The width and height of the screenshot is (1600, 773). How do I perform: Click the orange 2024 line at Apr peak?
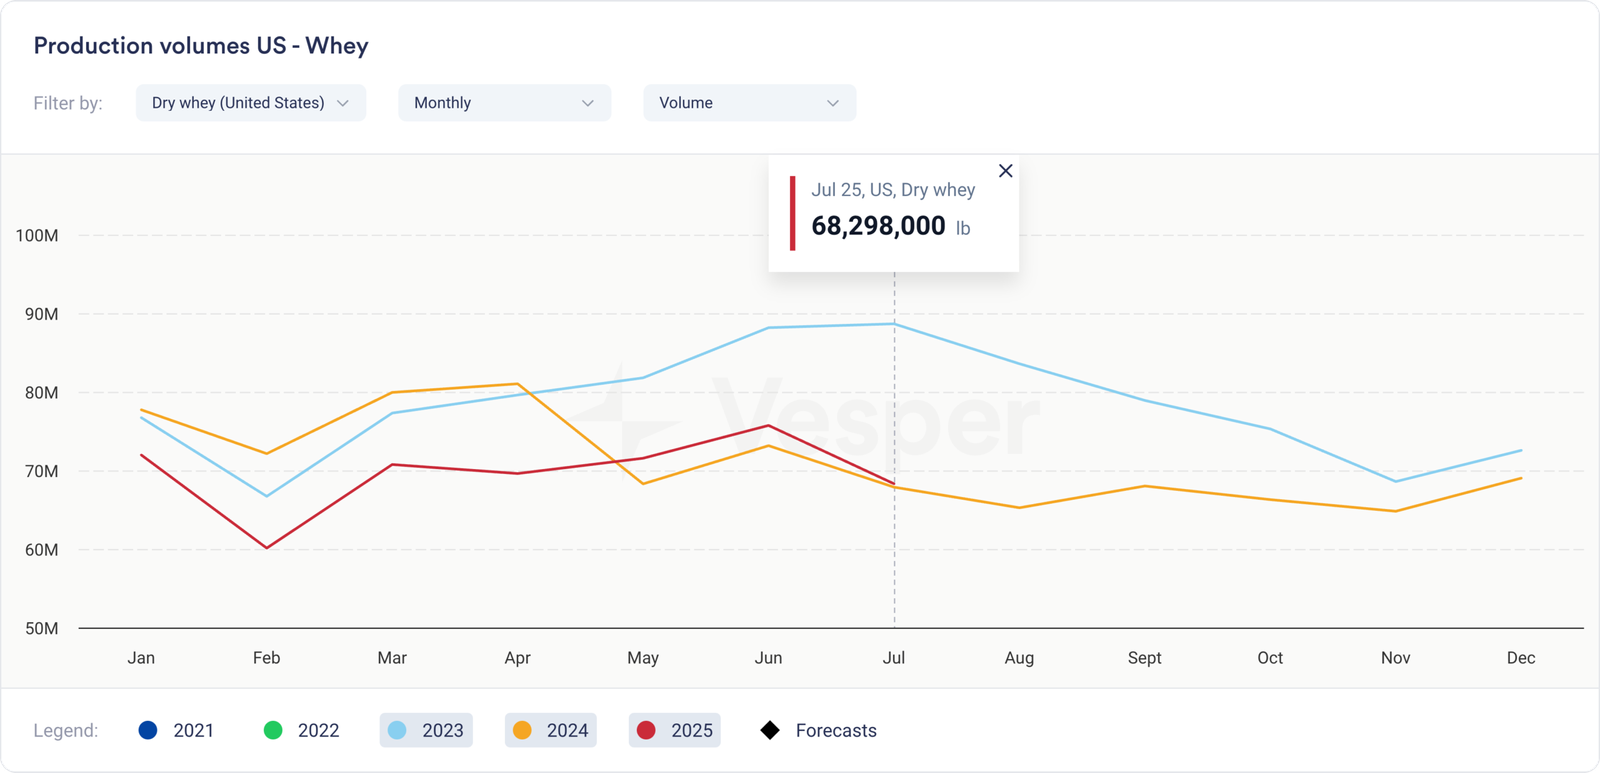pos(517,384)
